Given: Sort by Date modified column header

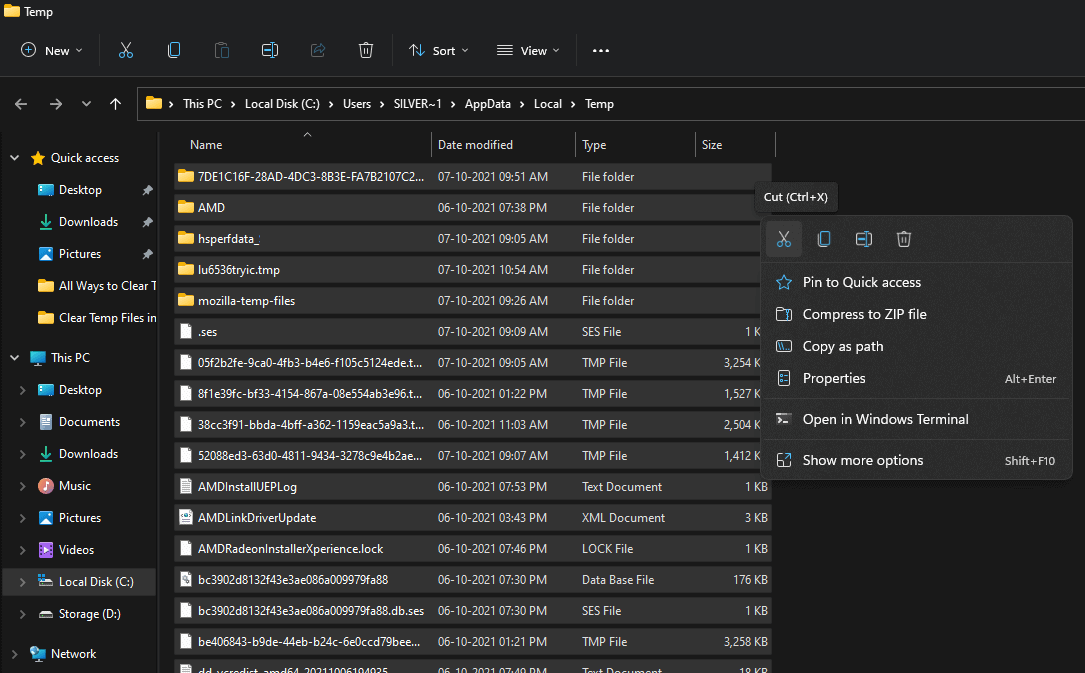Looking at the screenshot, I should [475, 145].
